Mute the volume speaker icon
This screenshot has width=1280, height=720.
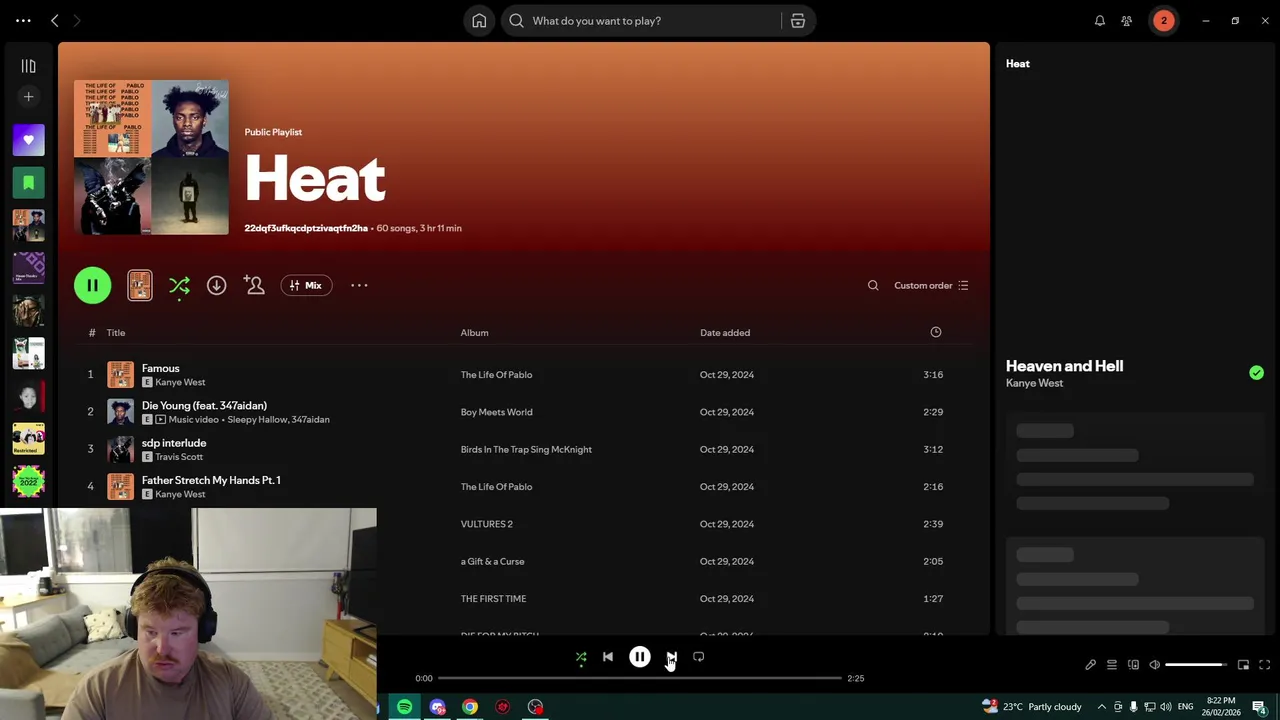coord(1155,665)
